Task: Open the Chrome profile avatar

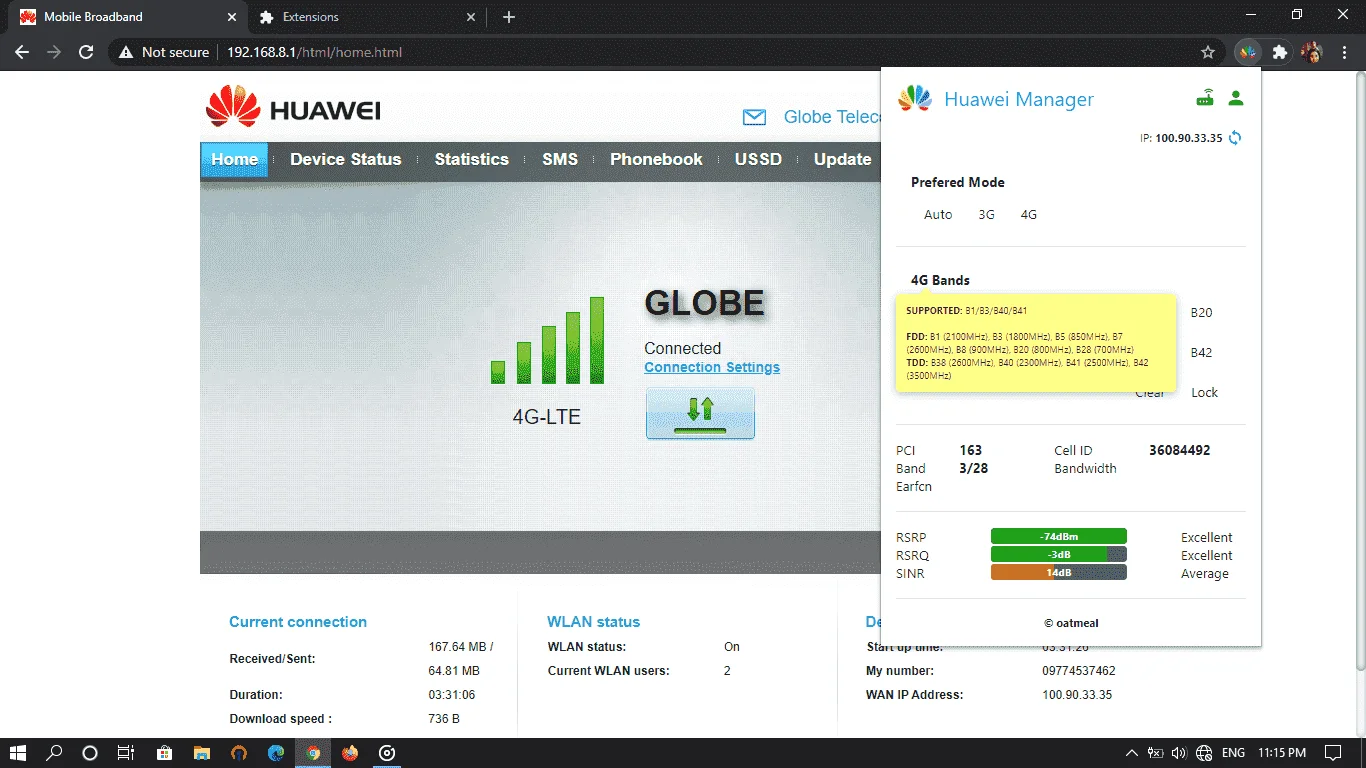Action: [1311, 52]
